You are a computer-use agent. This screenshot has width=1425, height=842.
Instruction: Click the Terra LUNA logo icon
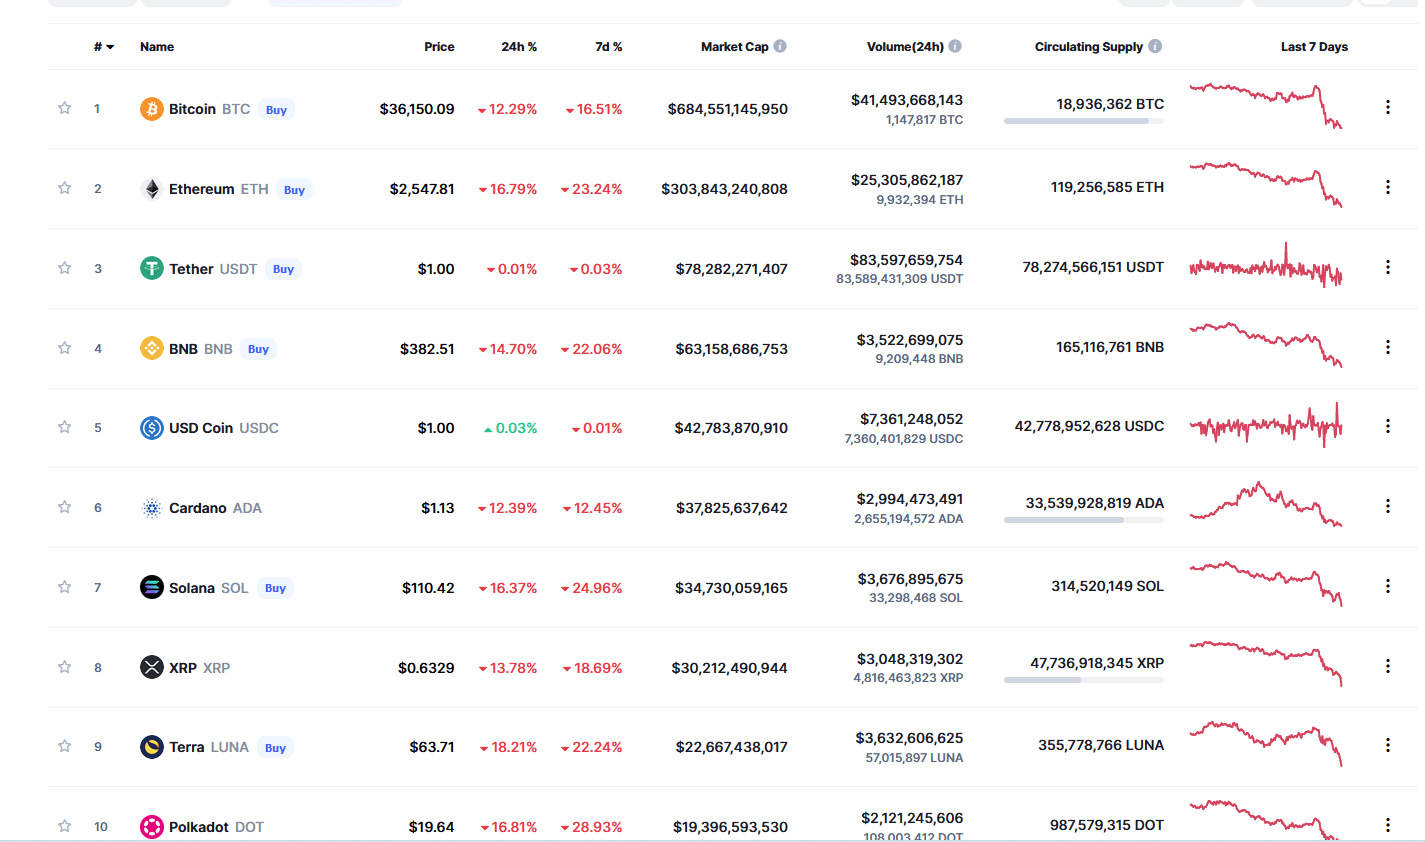pos(152,747)
